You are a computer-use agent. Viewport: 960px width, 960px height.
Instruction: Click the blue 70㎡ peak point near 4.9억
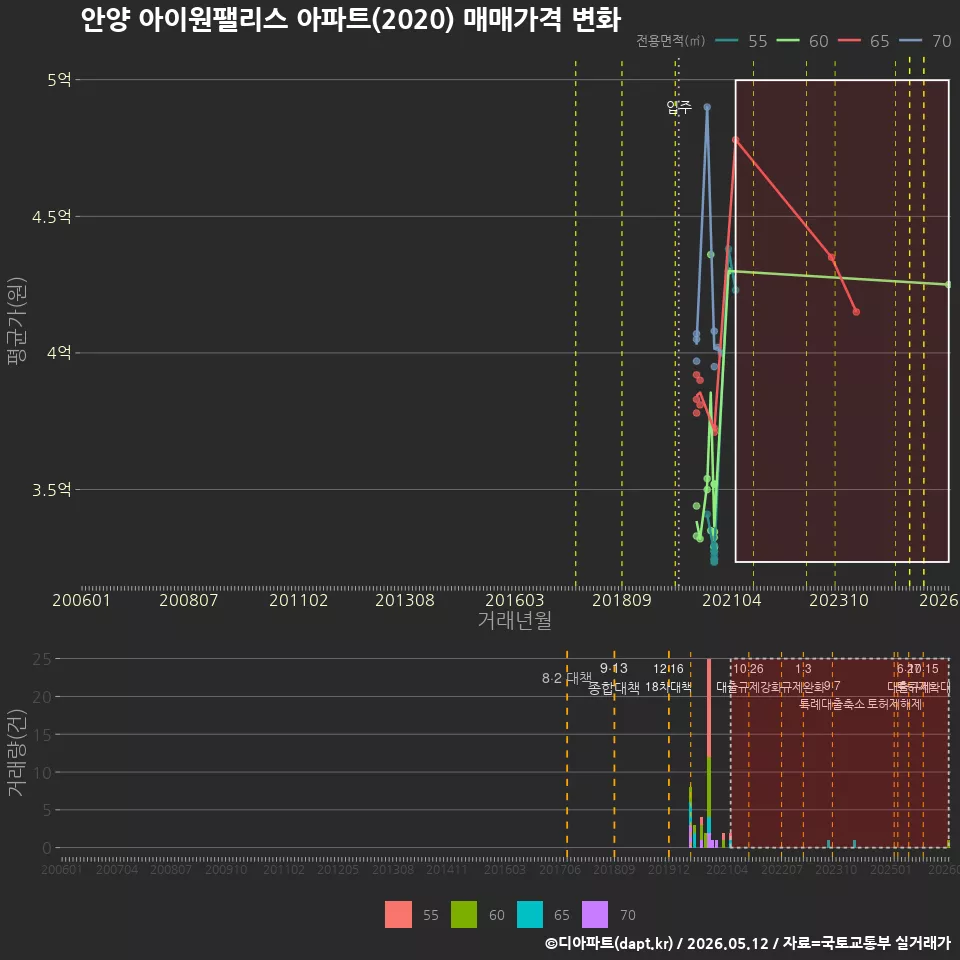pos(707,107)
